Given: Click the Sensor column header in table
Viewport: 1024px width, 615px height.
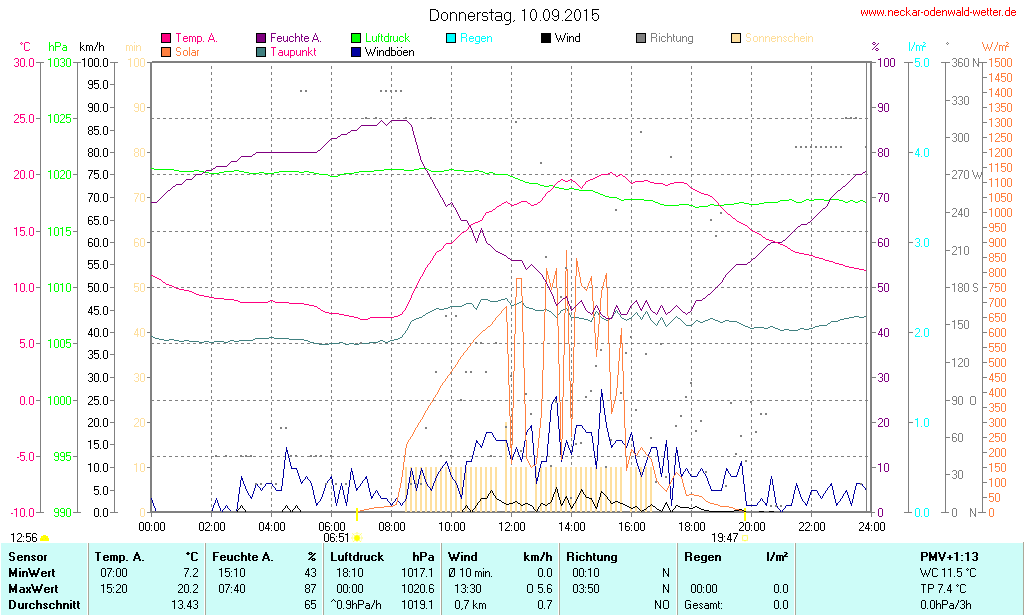Looking at the screenshot, I should point(26,557).
